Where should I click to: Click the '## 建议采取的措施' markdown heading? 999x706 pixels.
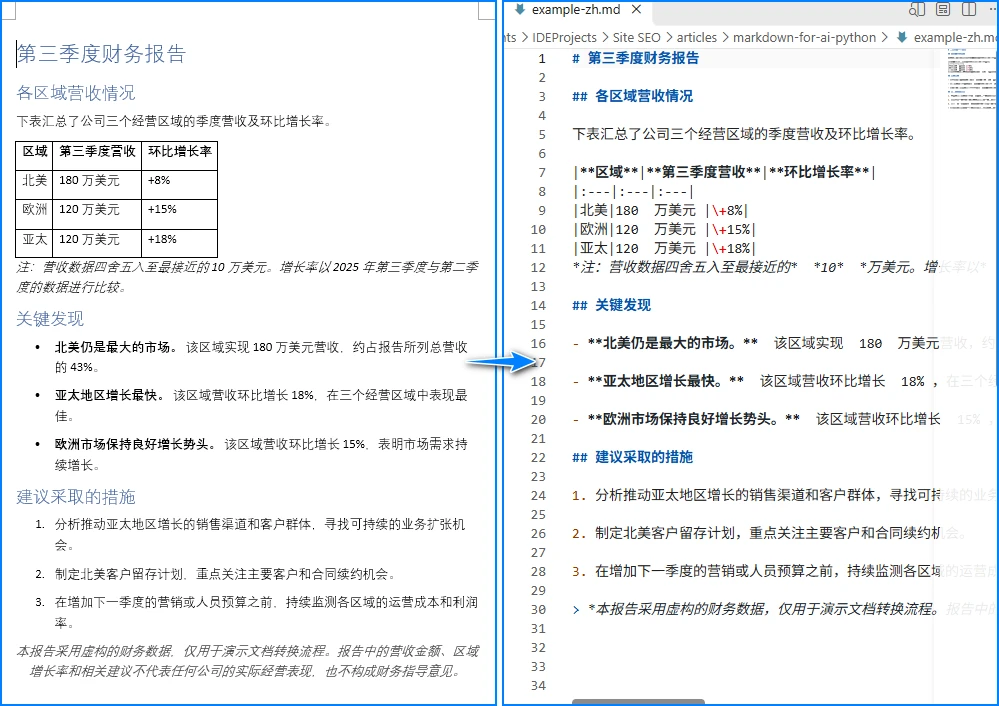632,457
